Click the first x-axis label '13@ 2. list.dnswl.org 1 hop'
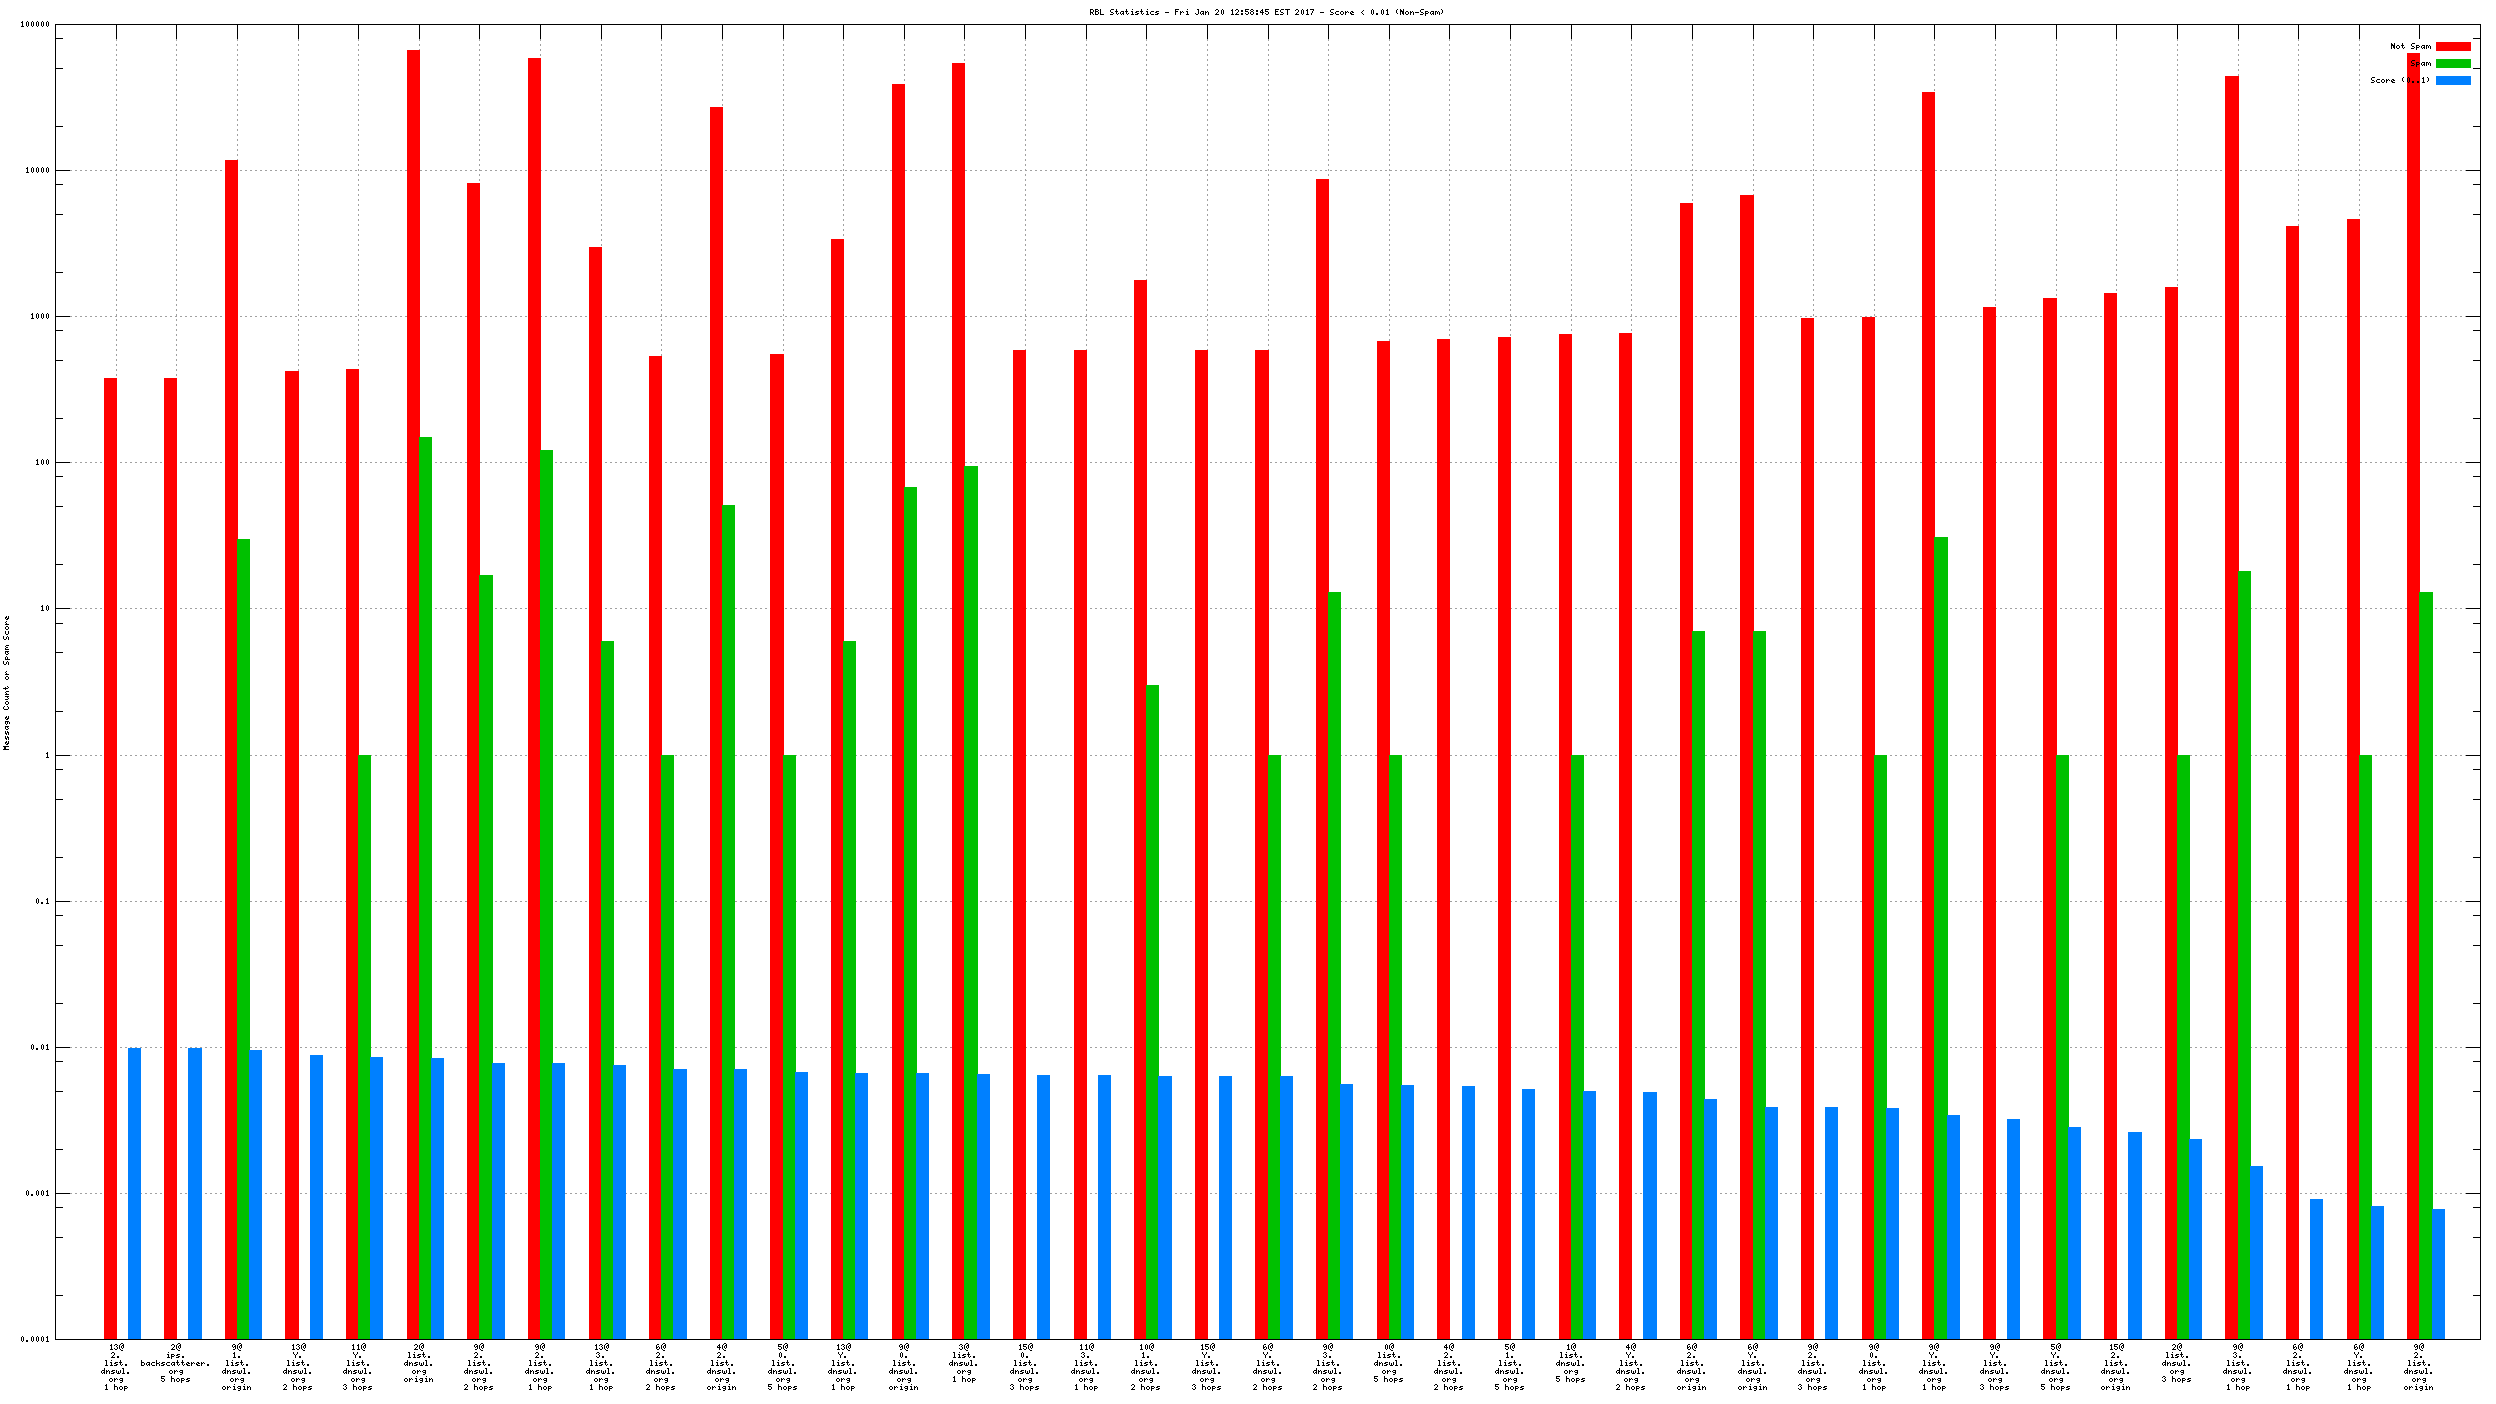Image resolution: width=2496 pixels, height=1404 pixels. click(116, 1366)
